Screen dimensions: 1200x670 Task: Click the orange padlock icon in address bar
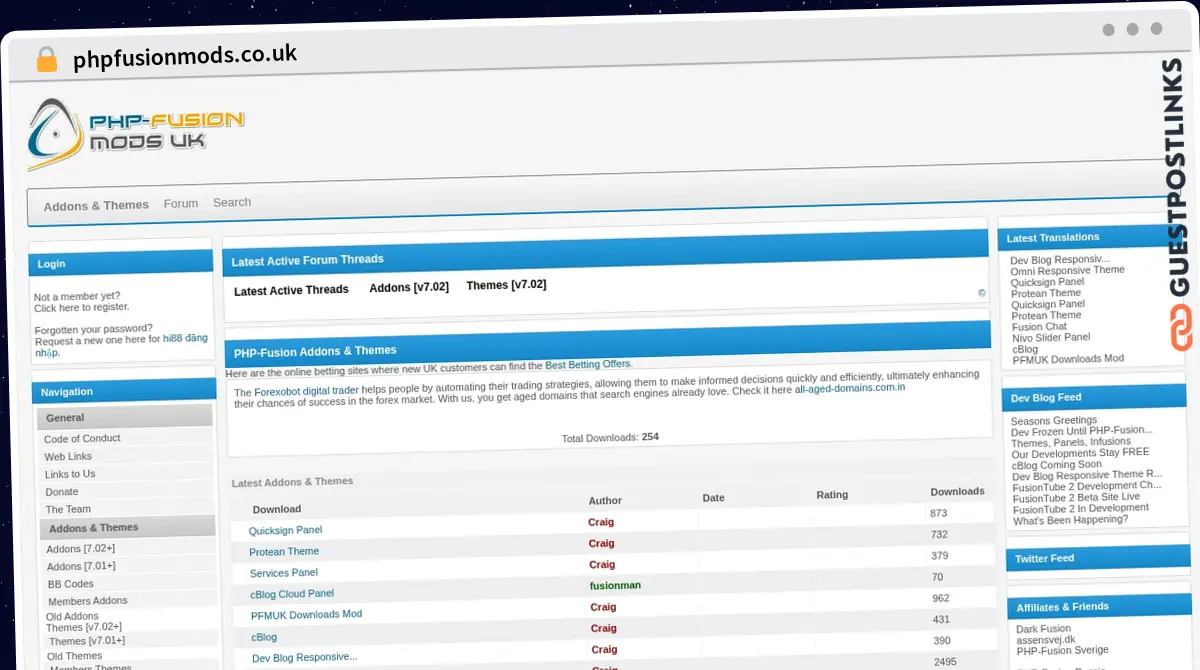pyautogui.click(x=46, y=60)
